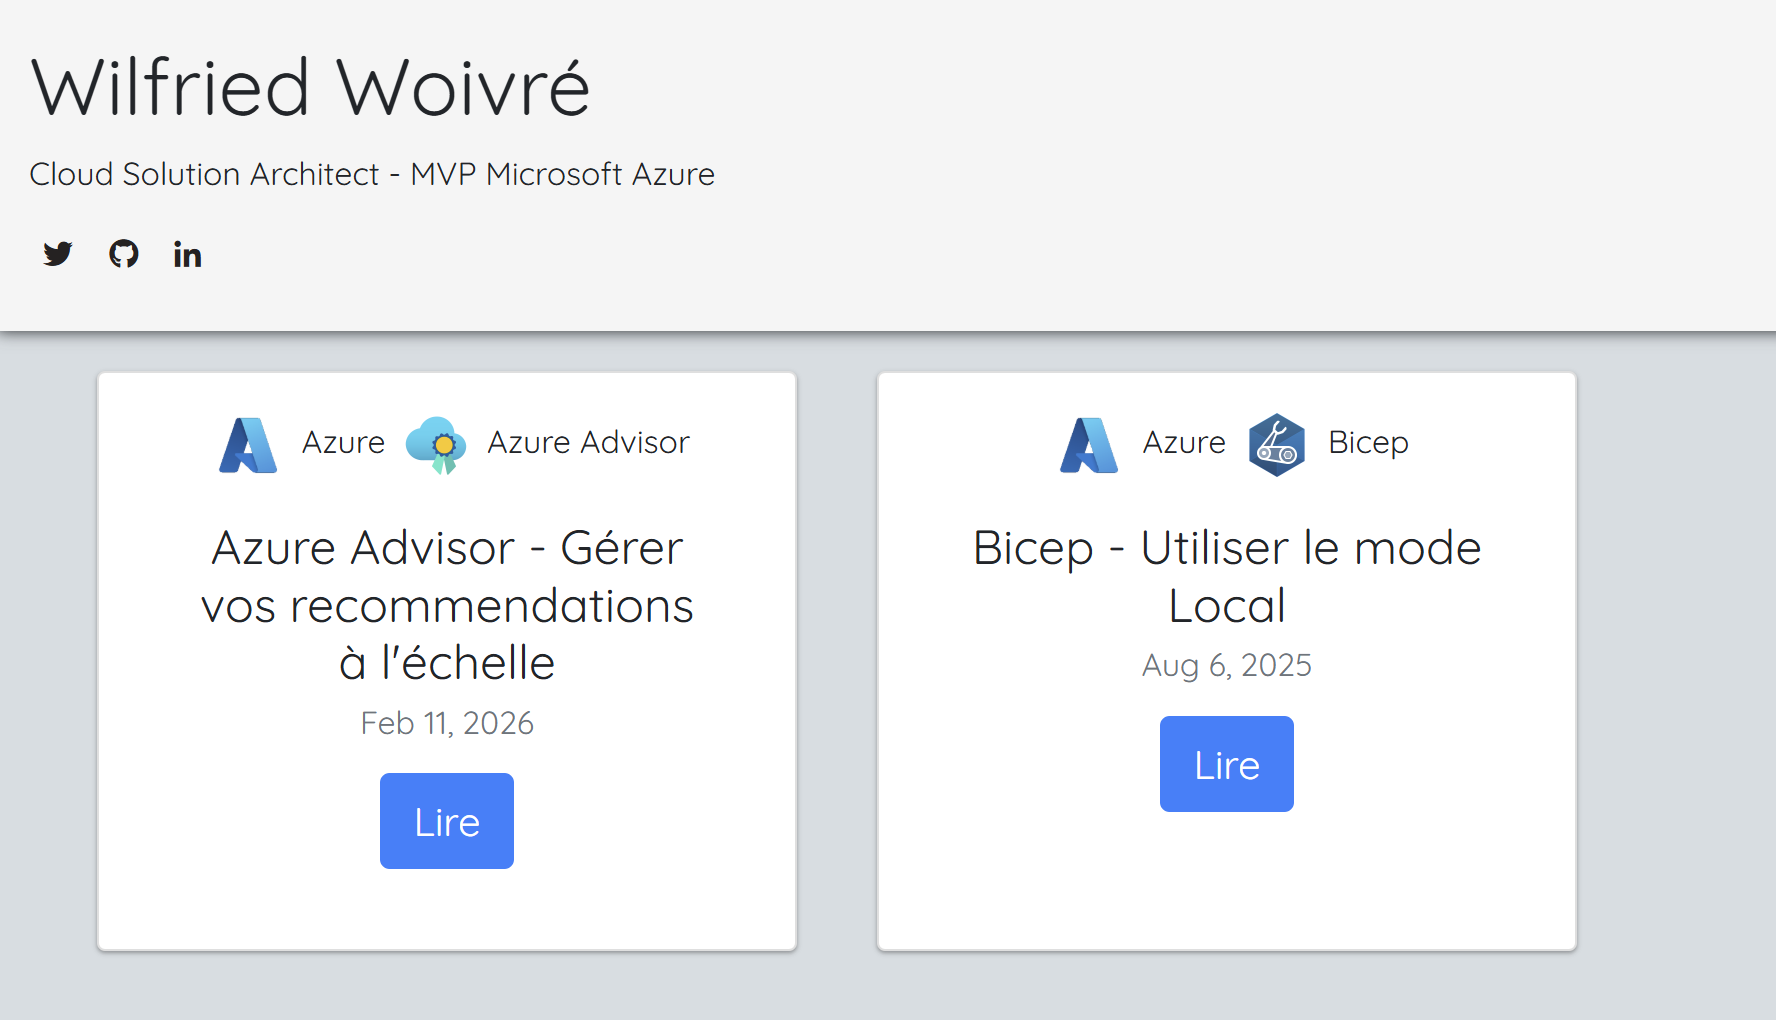Select Azure tag text in Bicep card
Viewport: 1776px width, 1020px height.
[x=1184, y=442]
